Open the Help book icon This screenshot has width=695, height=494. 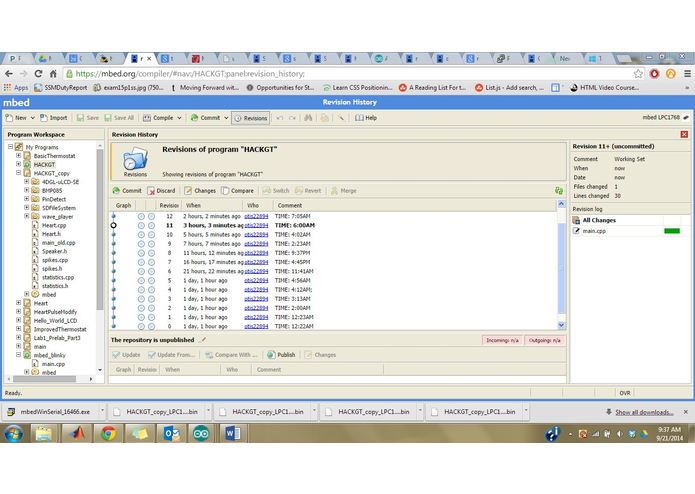point(359,118)
